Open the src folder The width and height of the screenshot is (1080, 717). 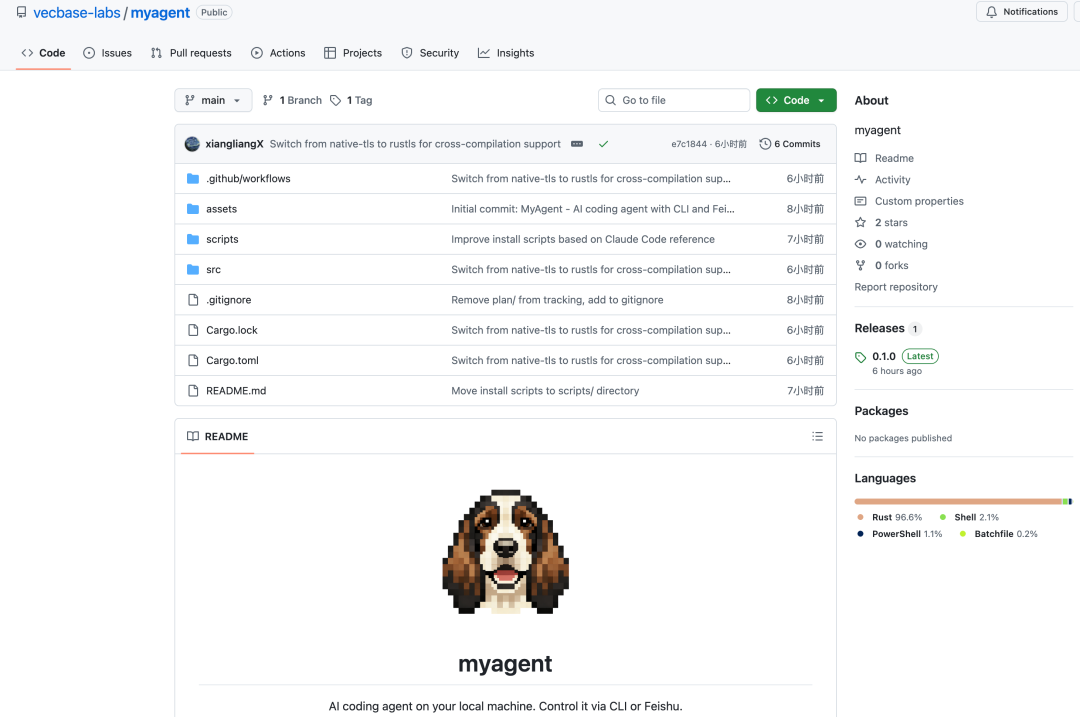pyautogui.click(x=213, y=270)
